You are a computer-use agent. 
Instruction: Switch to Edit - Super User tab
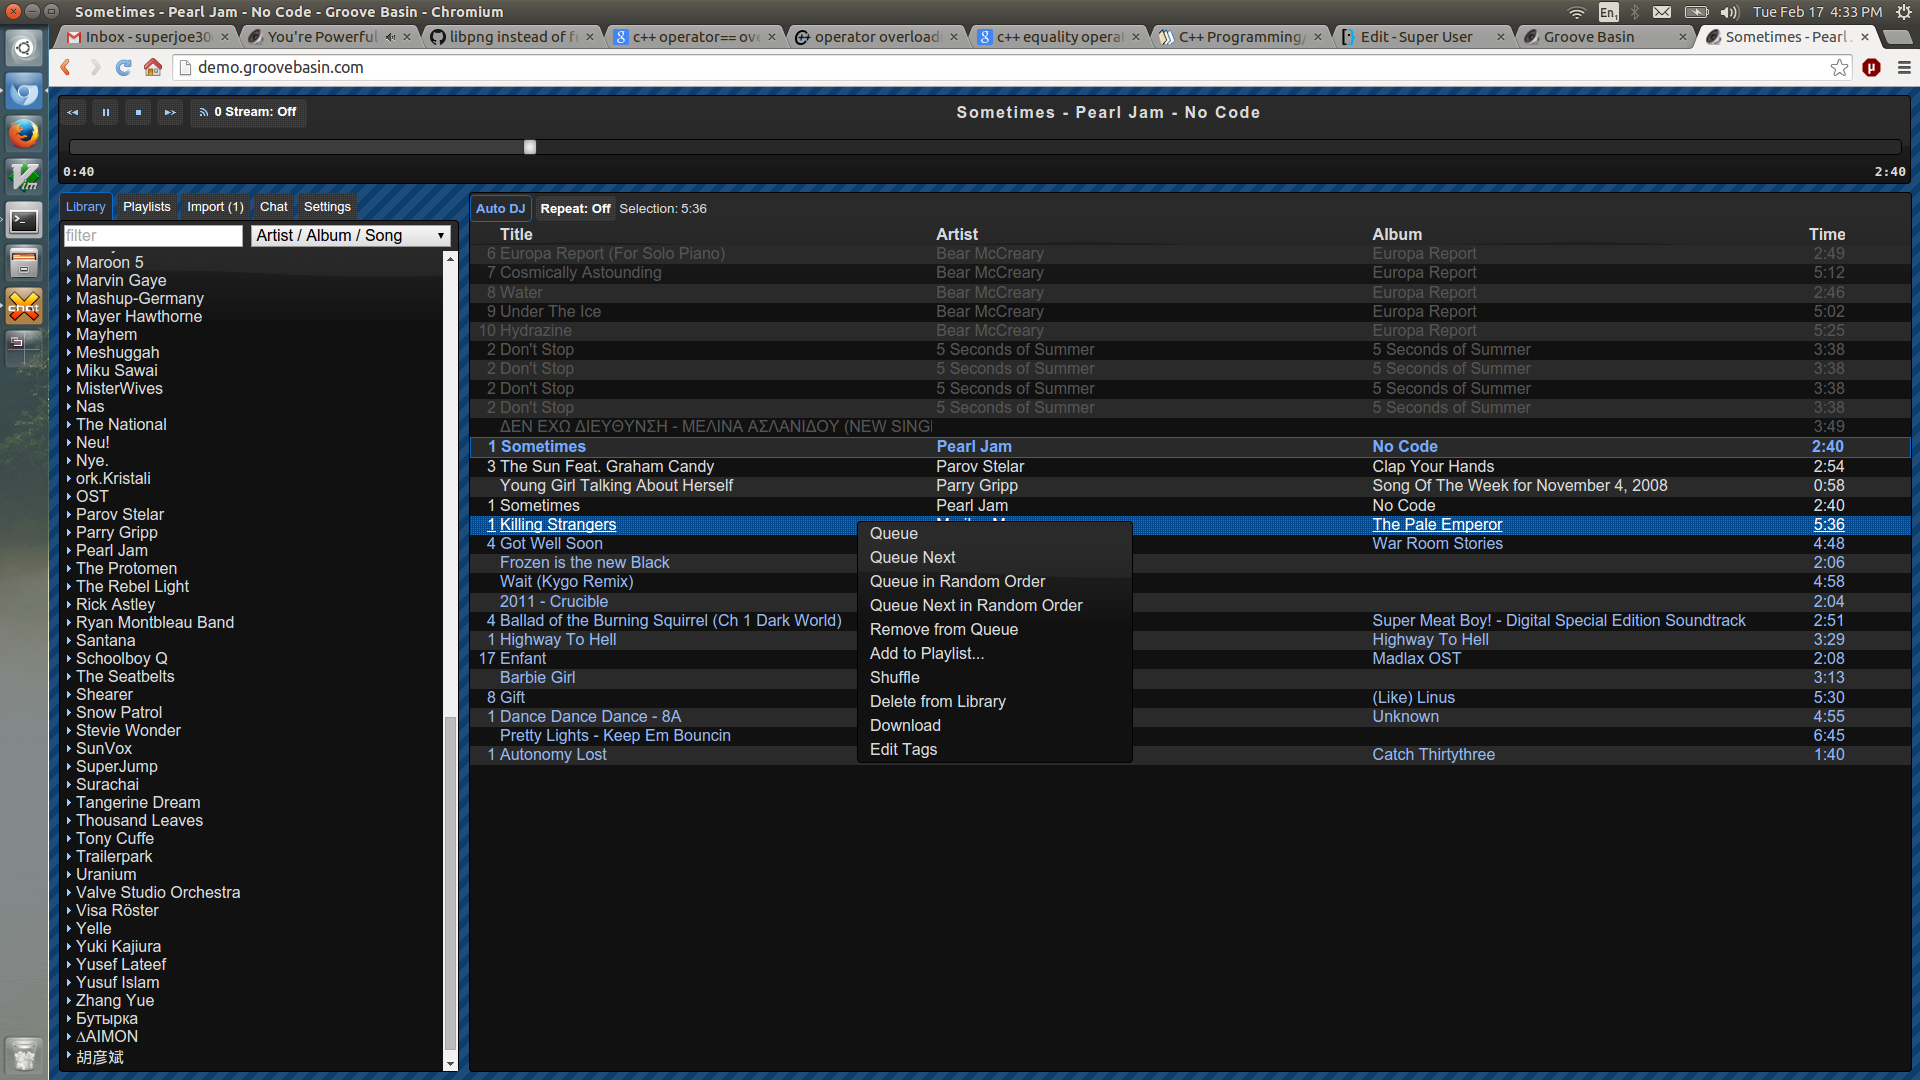pyautogui.click(x=1422, y=37)
